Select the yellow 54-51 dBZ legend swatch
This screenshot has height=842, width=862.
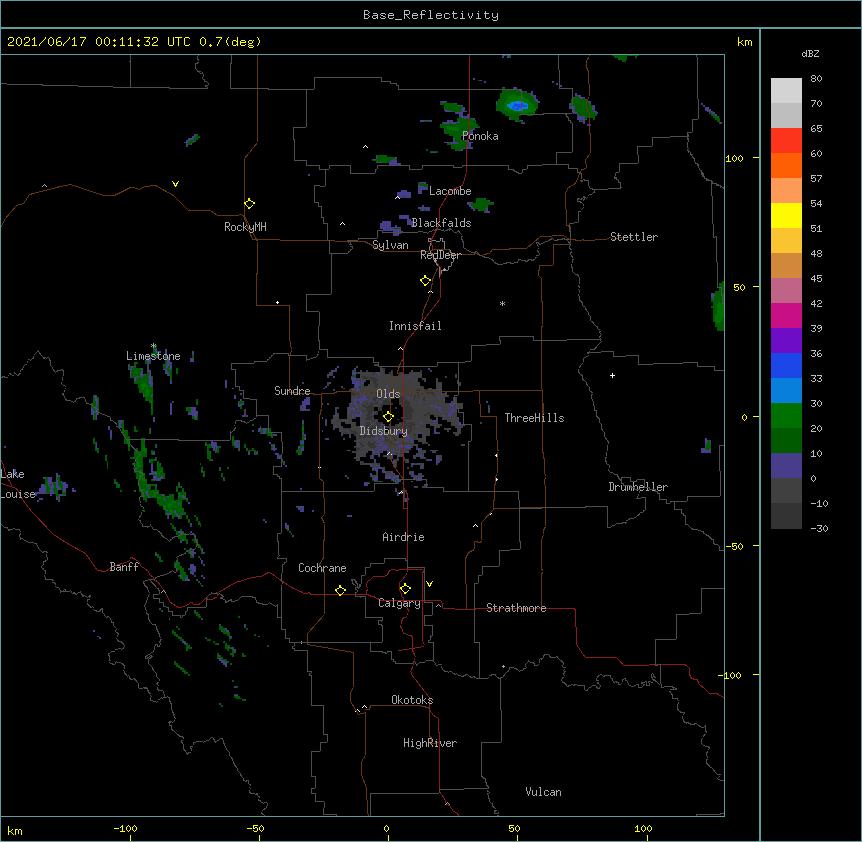786,215
